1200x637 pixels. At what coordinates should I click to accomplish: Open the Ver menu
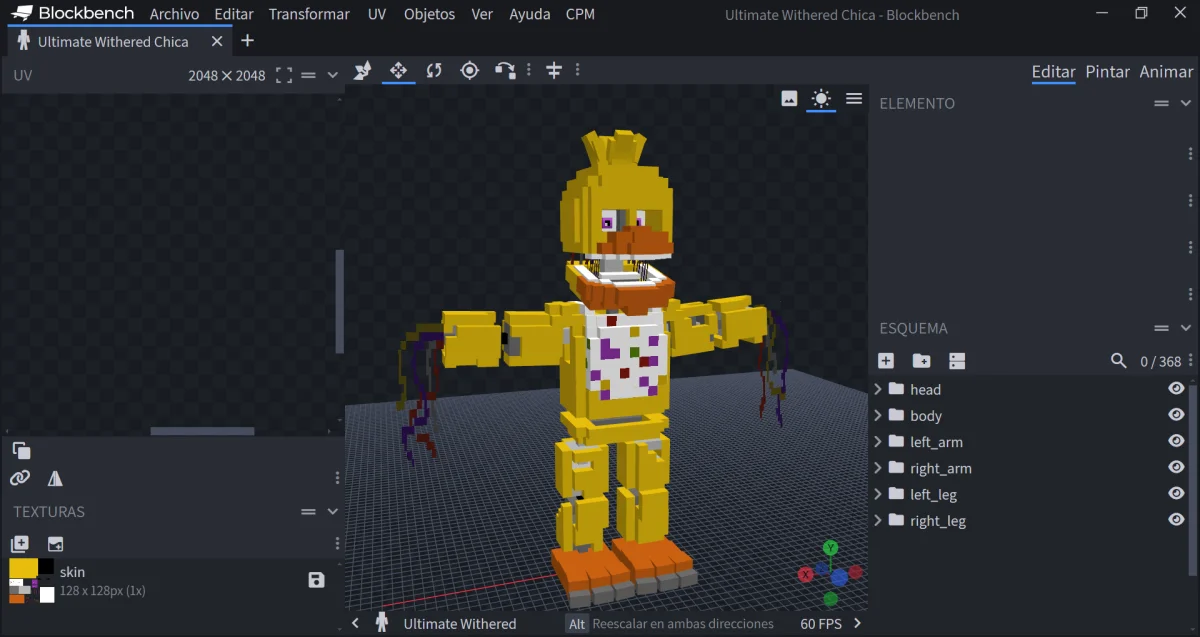482,14
